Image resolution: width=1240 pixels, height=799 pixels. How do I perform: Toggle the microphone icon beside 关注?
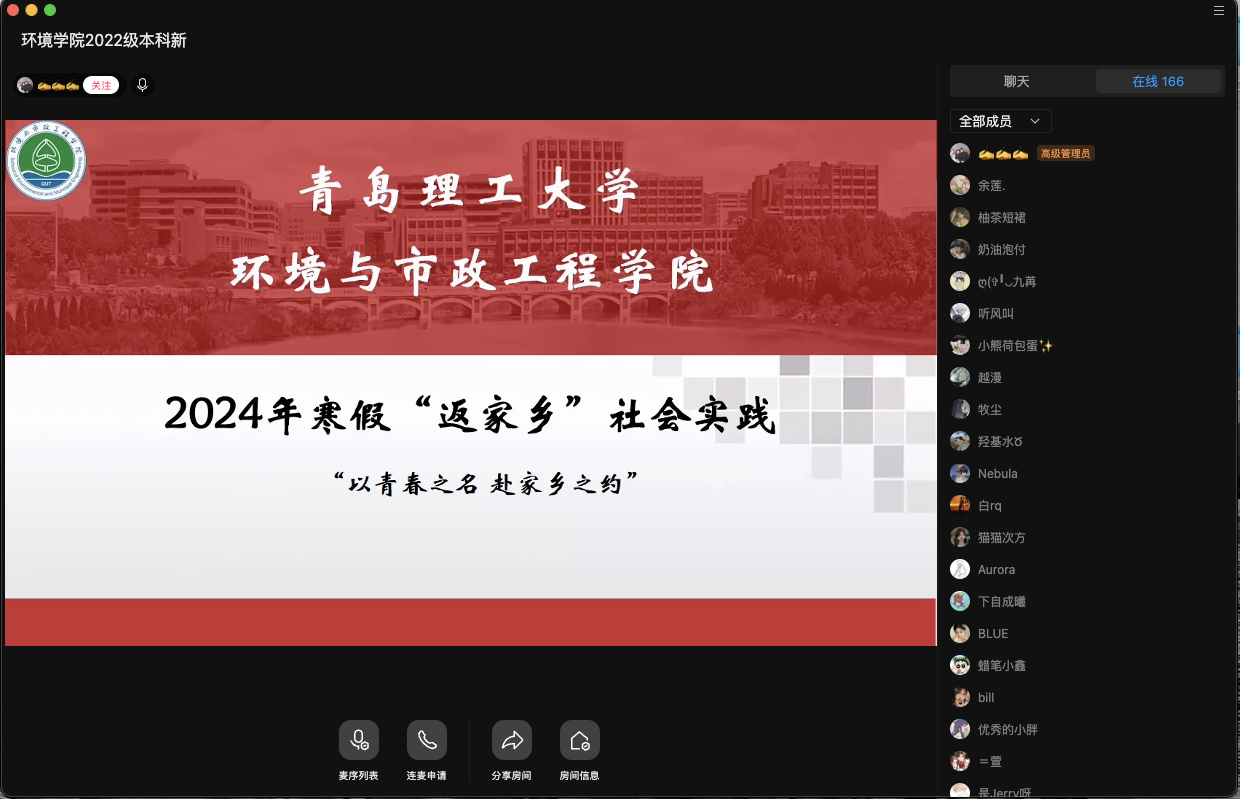(x=142, y=85)
